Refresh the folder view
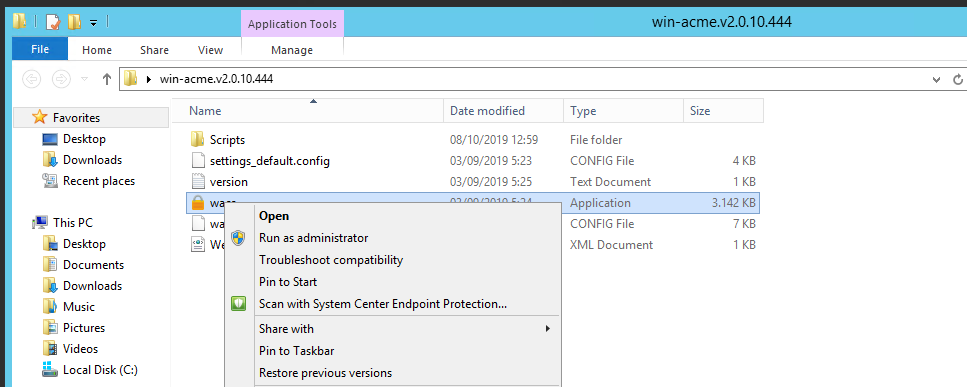Screen dimensions: 967x387 [x=958, y=79]
